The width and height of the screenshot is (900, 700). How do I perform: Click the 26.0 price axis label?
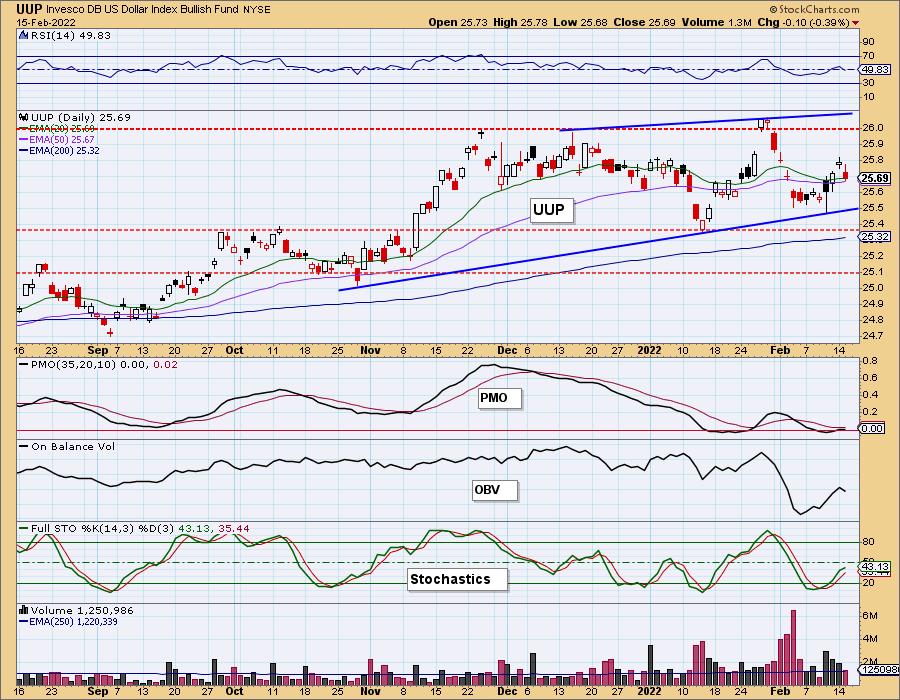[872, 127]
